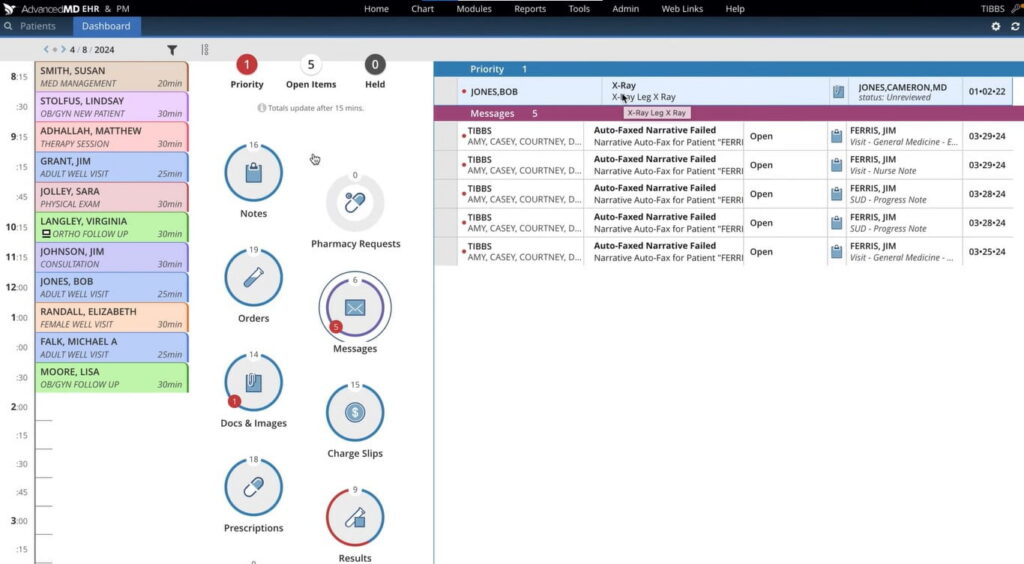
Task: Open STOLFUS, LINDSAY appointment
Action: [x=112, y=106]
